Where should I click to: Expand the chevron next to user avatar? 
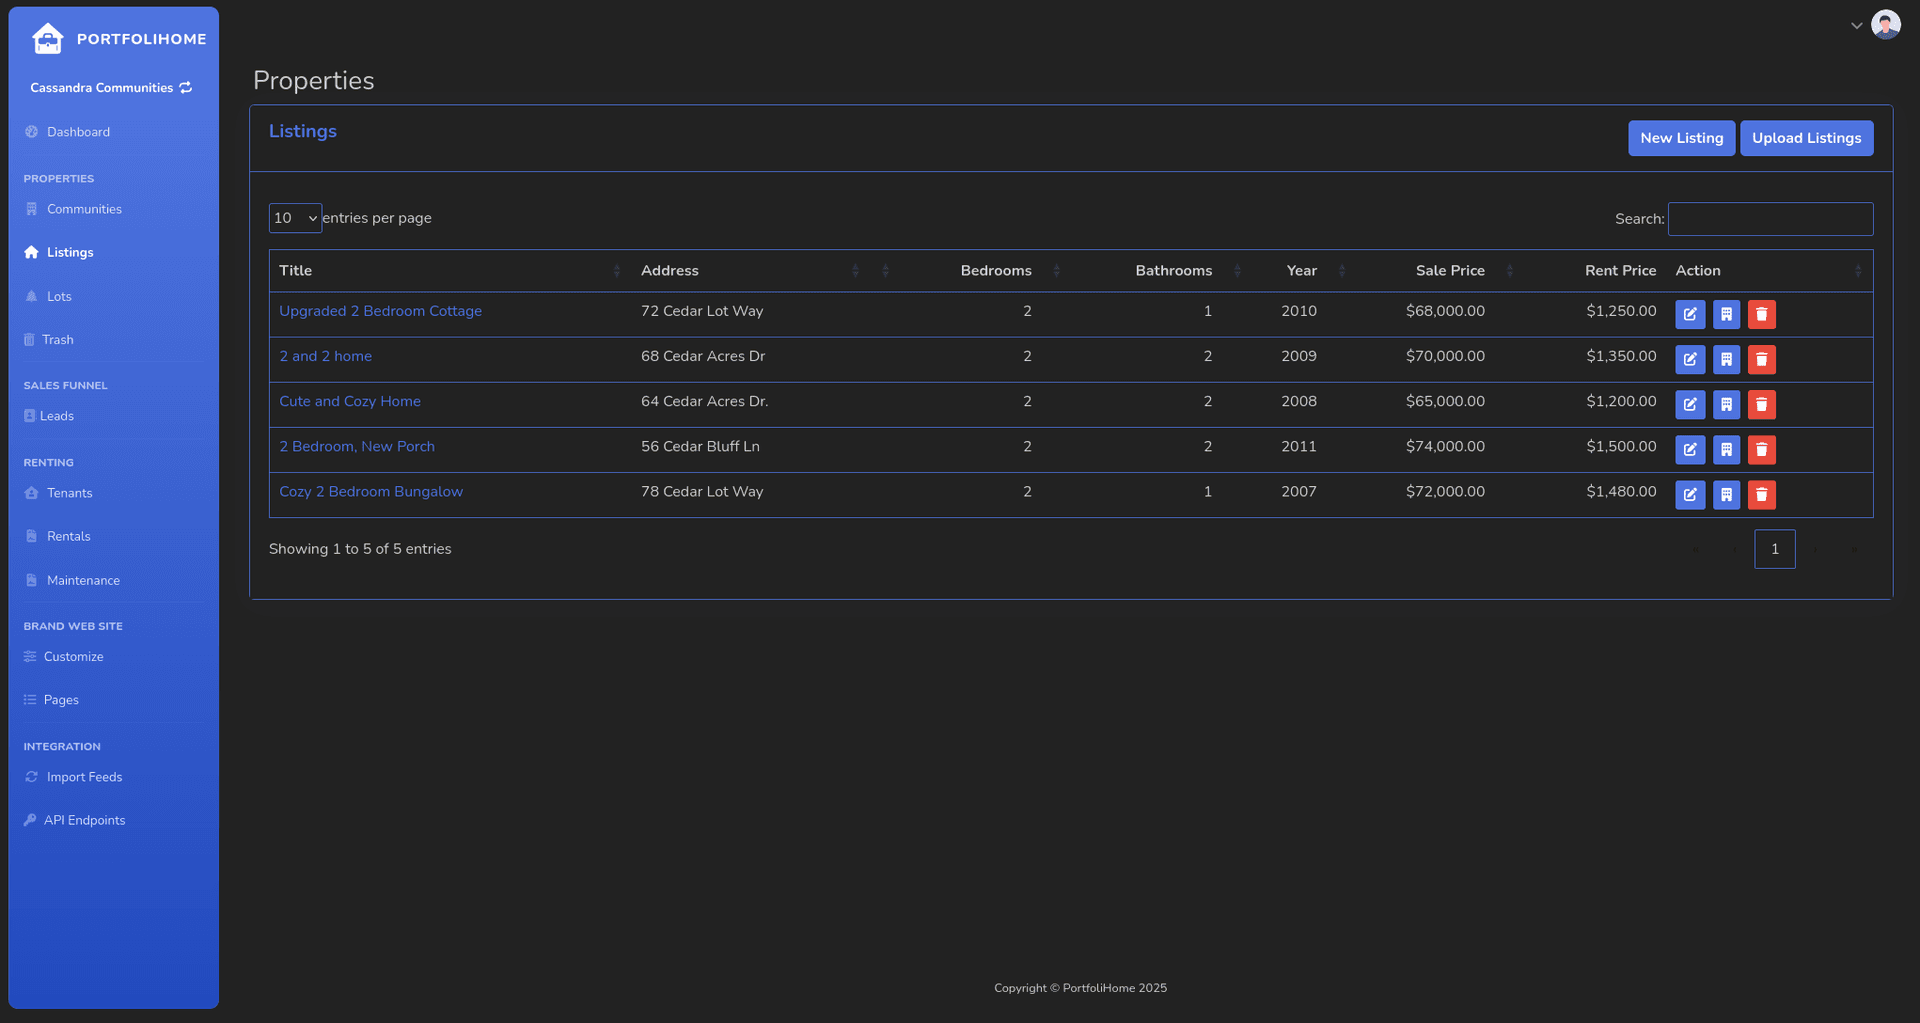click(1856, 26)
